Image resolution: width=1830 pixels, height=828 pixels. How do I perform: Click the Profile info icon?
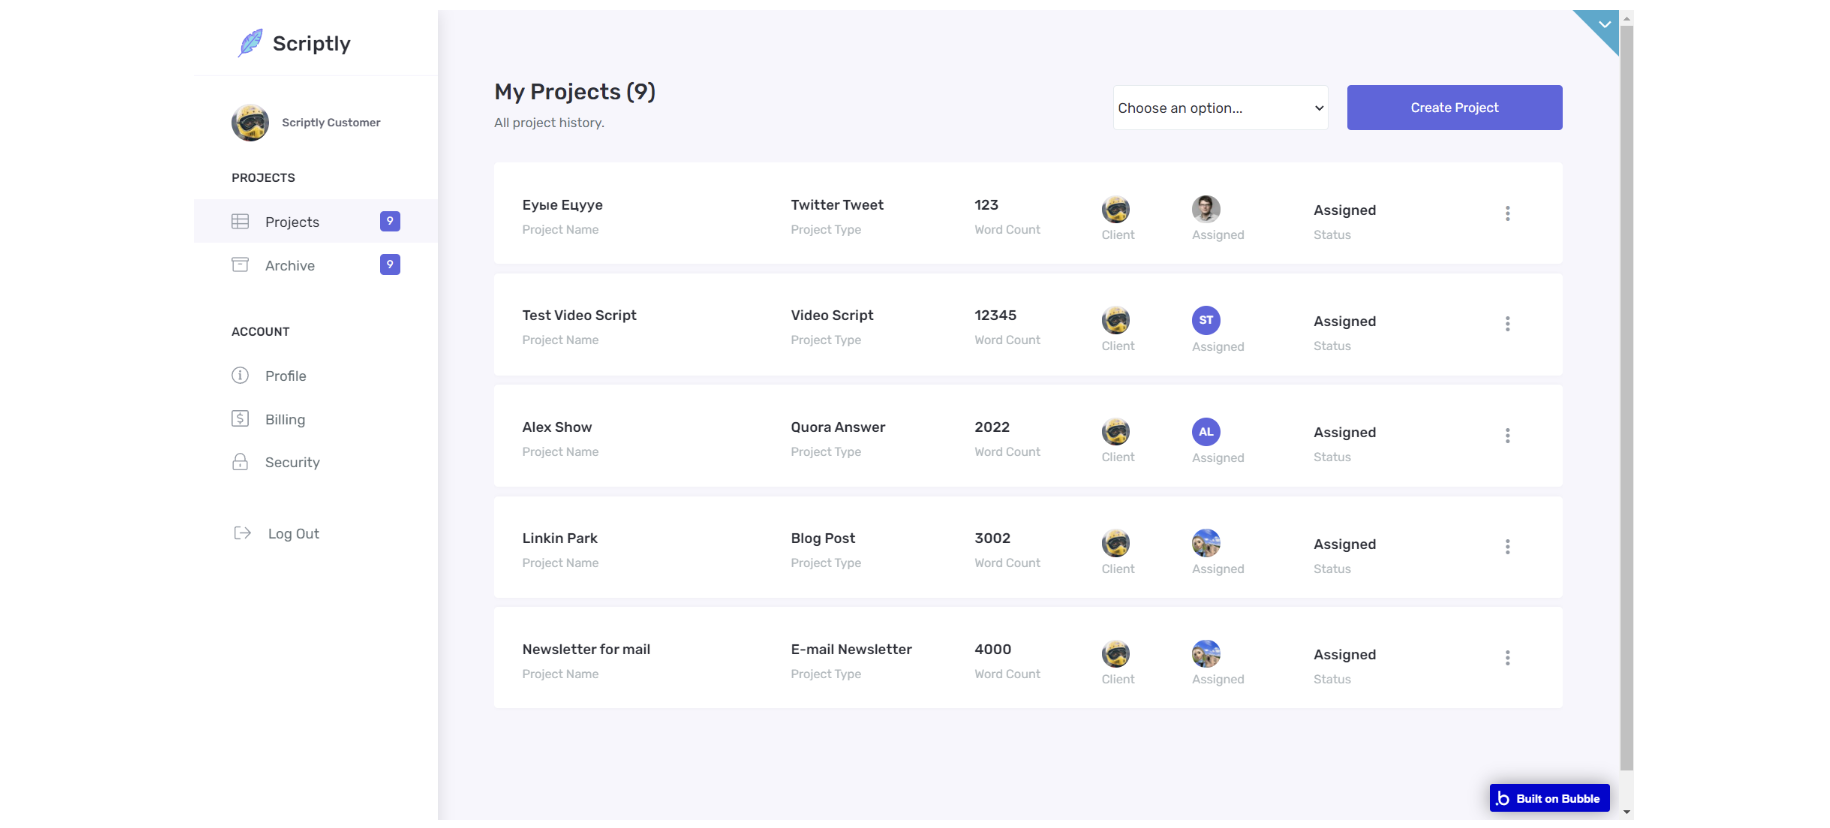tap(240, 376)
